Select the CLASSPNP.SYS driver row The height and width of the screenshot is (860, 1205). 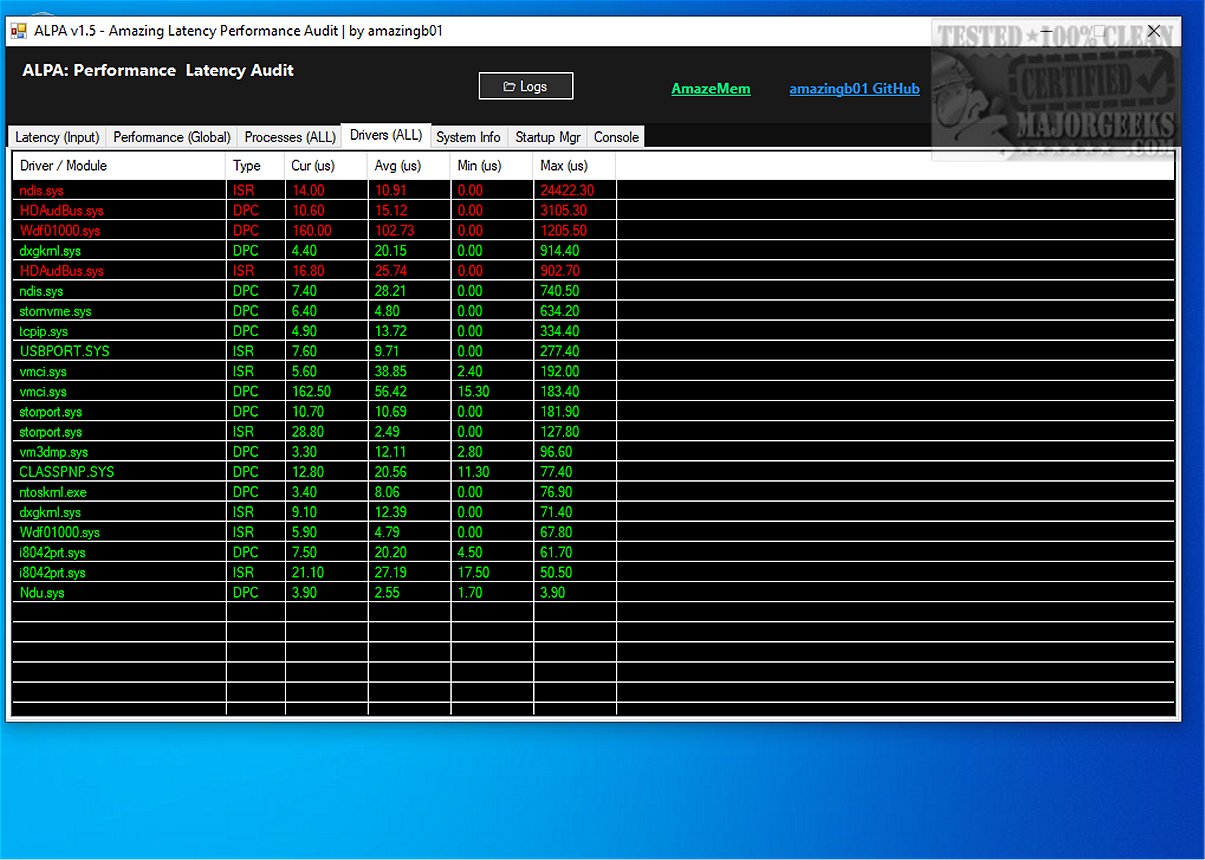point(593,472)
